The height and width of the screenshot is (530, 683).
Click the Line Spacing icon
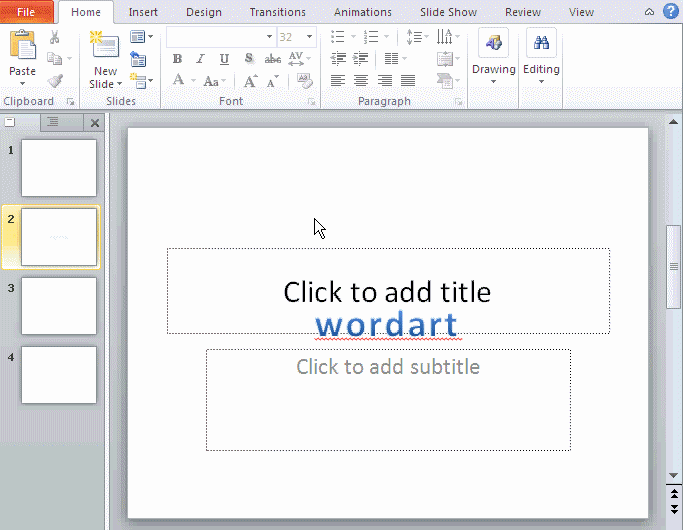tap(414, 37)
